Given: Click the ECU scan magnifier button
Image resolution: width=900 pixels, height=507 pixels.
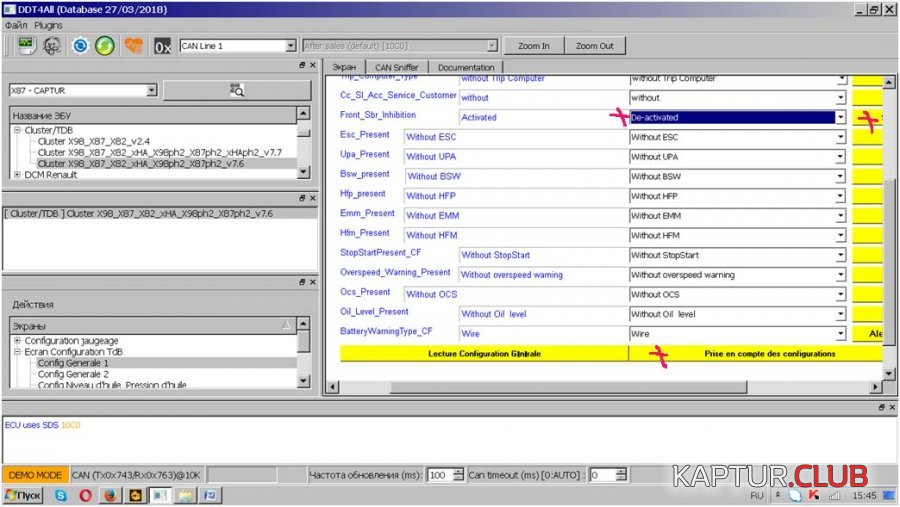Looking at the screenshot, I should tap(236, 90).
